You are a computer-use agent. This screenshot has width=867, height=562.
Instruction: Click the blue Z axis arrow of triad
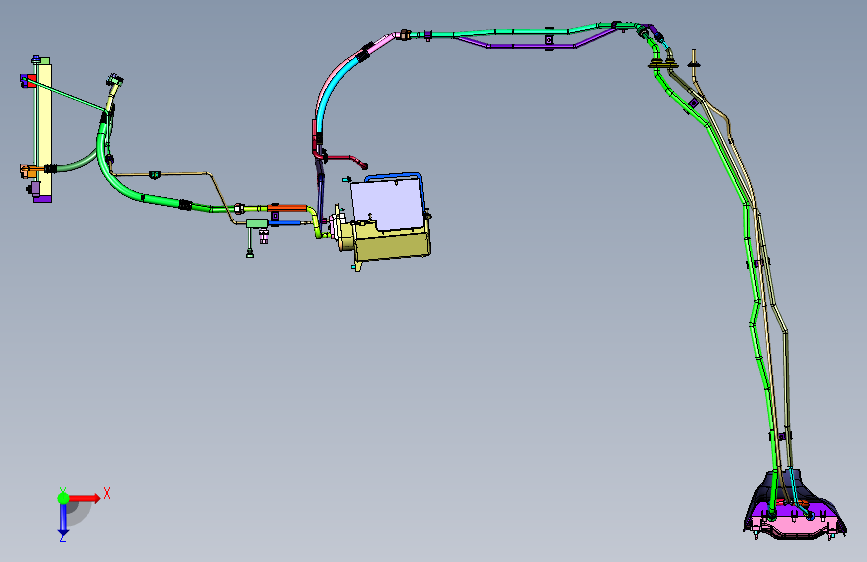pos(63,520)
